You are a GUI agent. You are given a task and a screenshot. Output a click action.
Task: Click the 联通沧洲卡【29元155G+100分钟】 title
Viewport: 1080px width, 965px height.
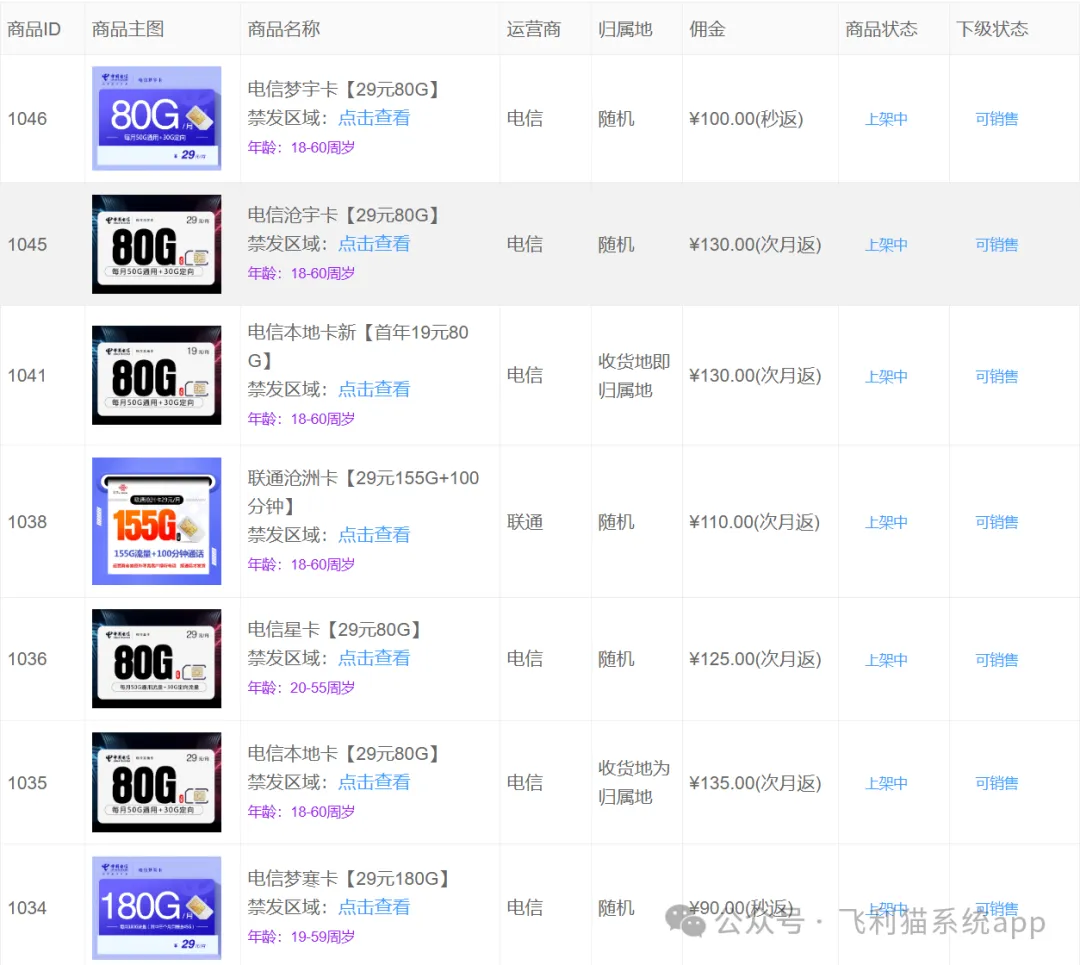[x=363, y=492]
